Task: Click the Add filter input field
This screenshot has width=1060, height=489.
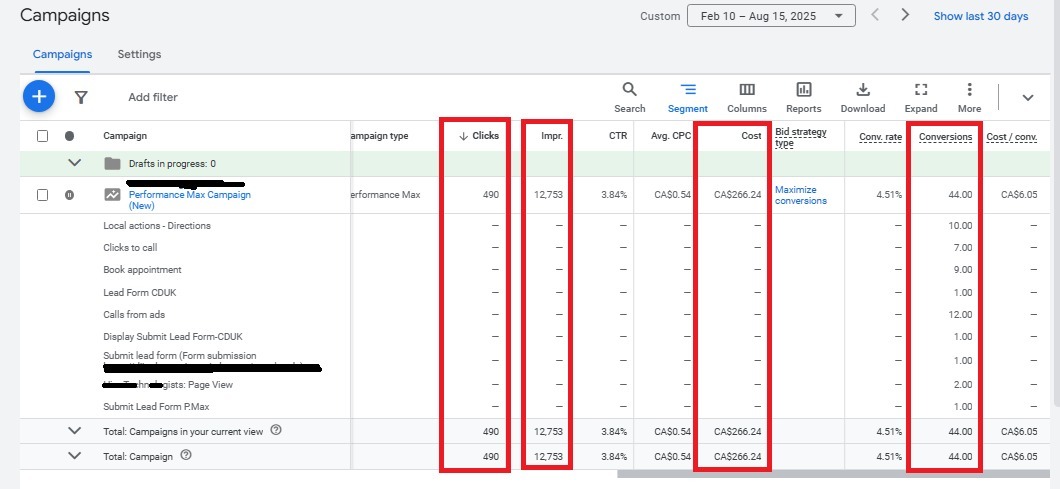Action: click(x=153, y=97)
